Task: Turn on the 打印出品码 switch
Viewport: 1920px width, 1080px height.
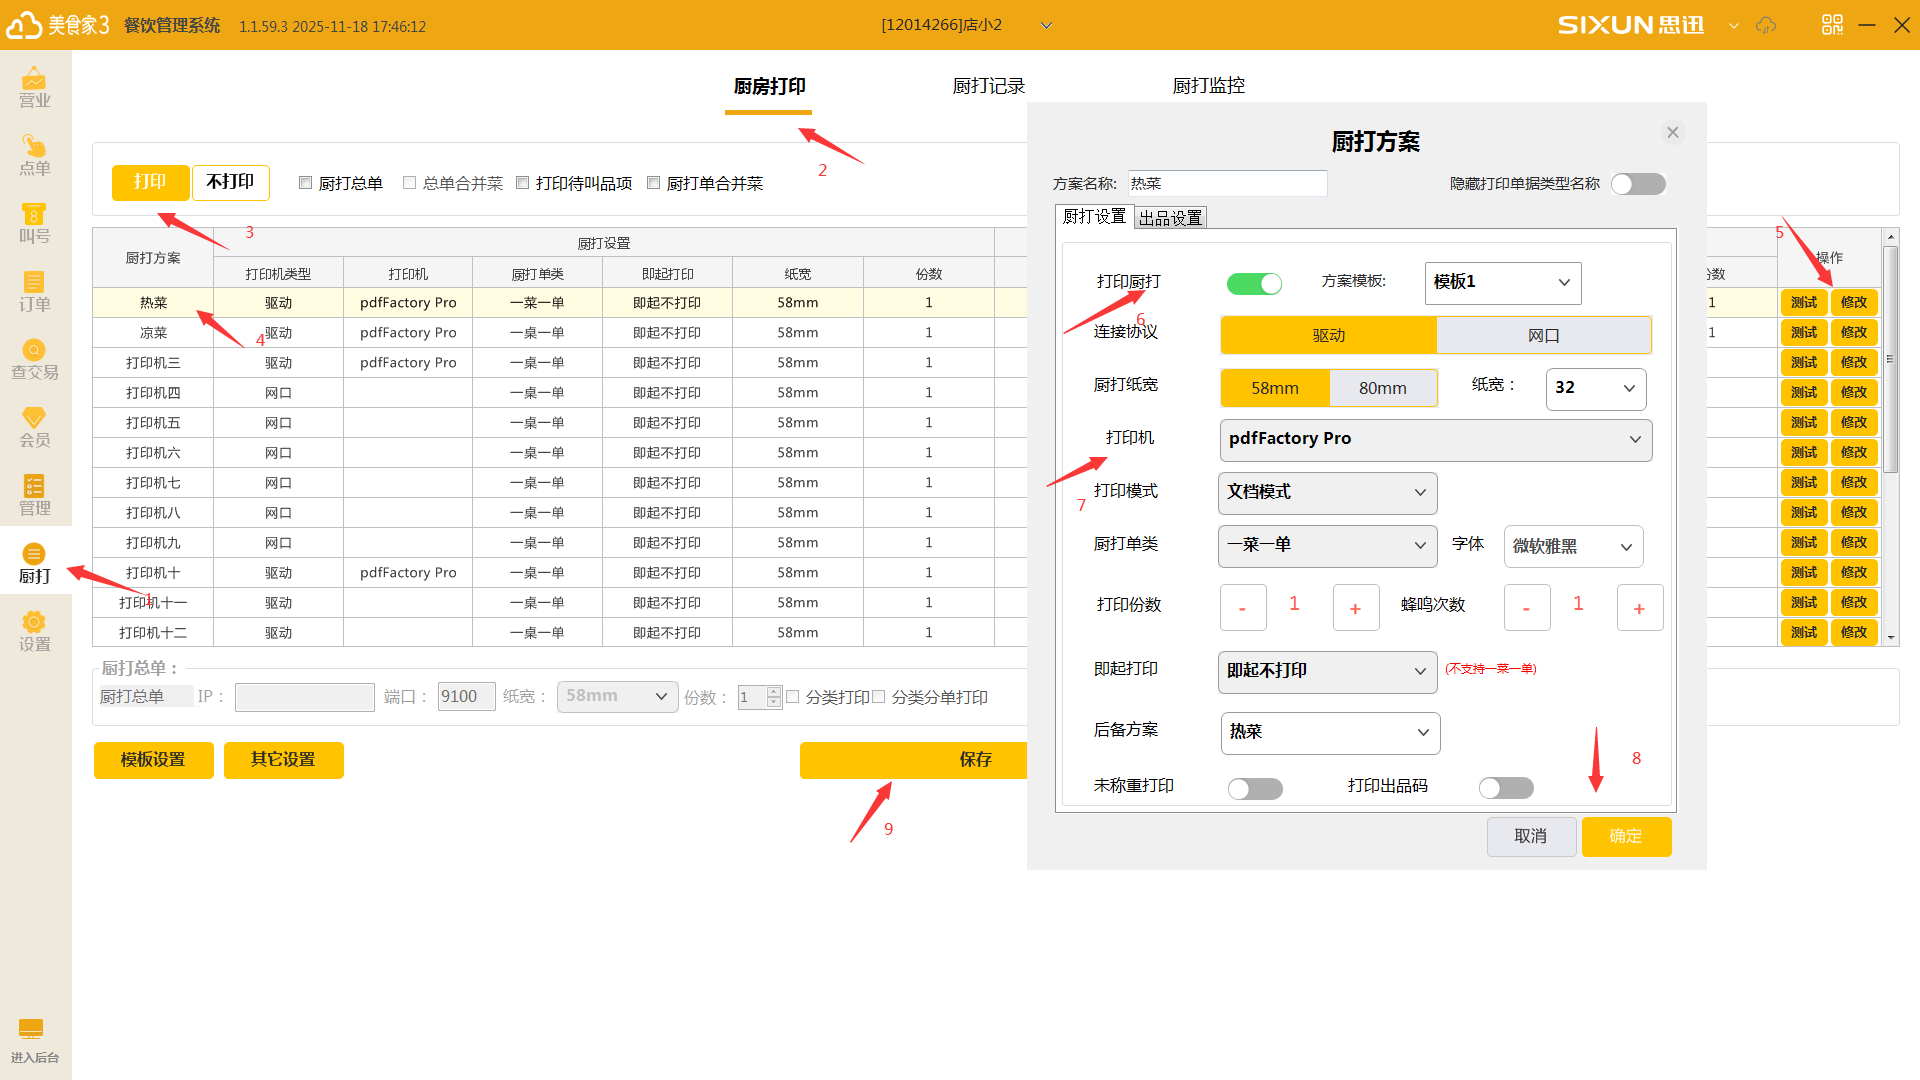Action: [1506, 788]
